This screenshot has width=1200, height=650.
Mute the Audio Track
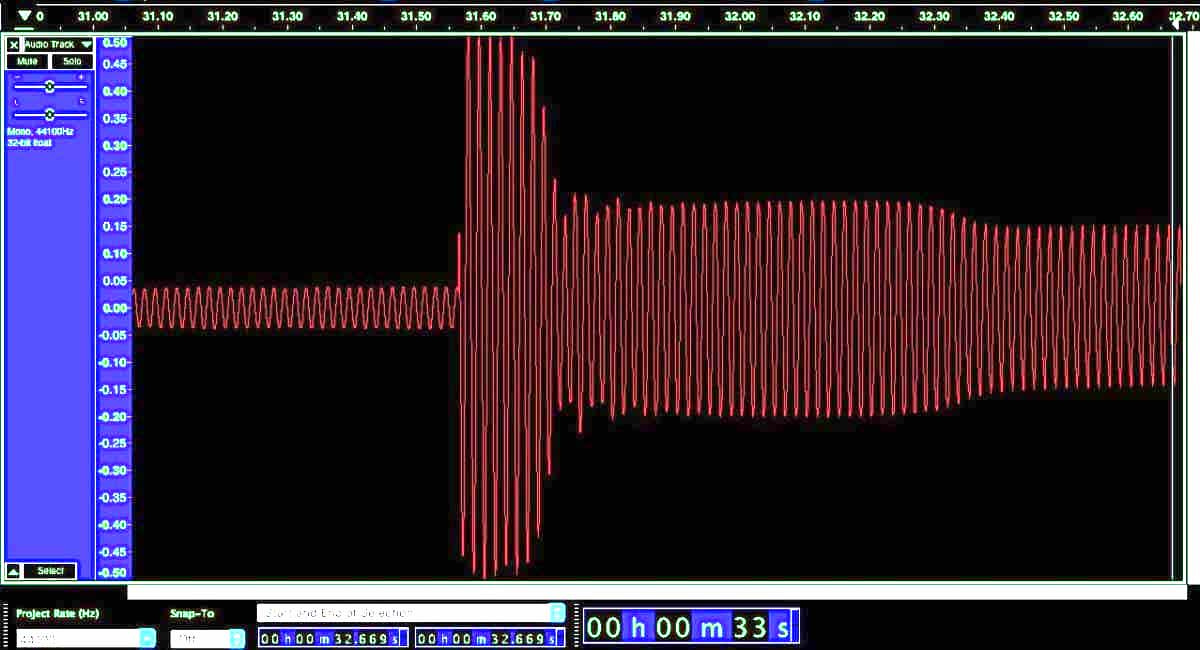pyautogui.click(x=27, y=61)
